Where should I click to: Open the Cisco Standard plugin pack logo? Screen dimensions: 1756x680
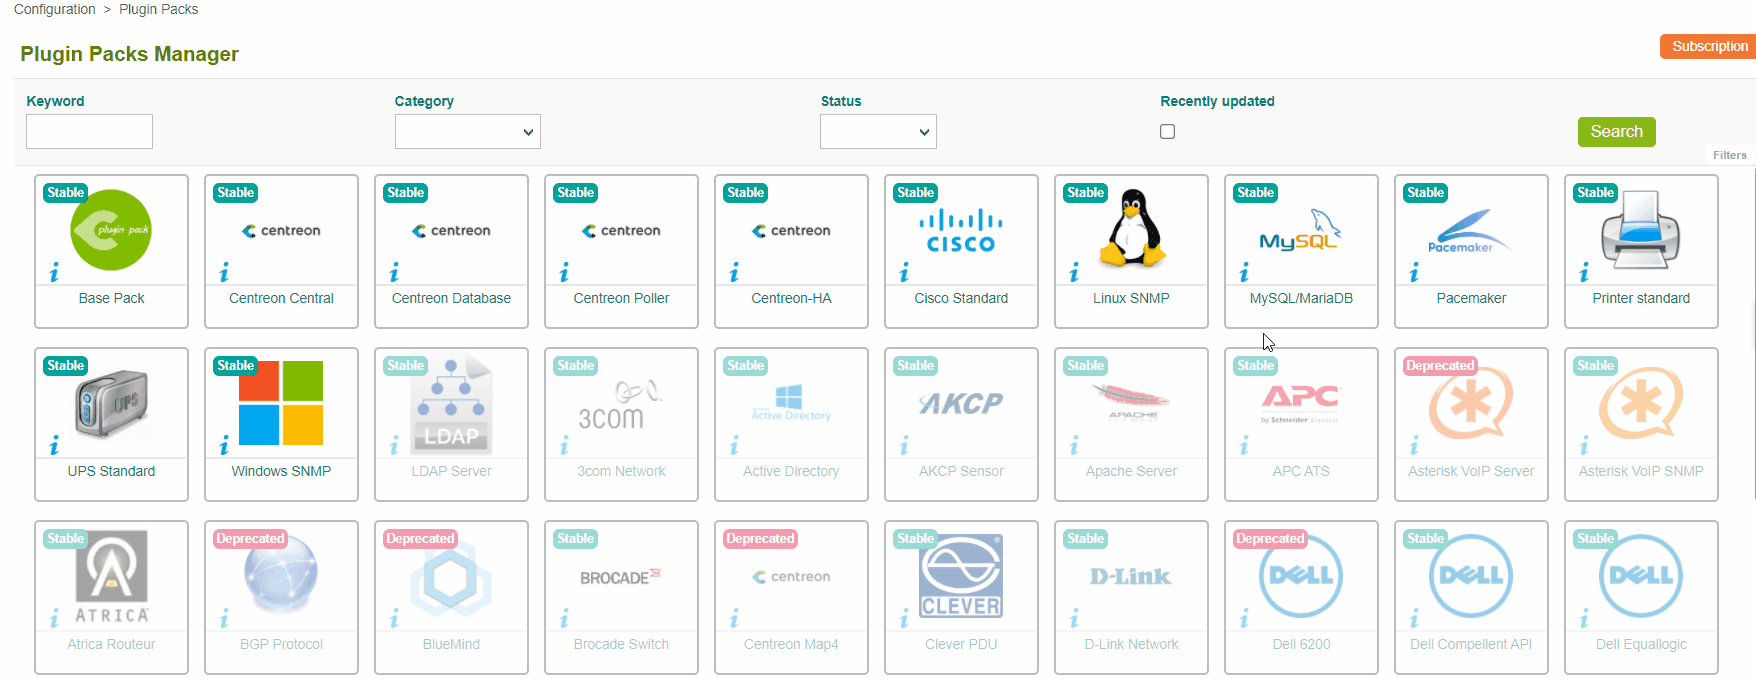click(x=961, y=231)
